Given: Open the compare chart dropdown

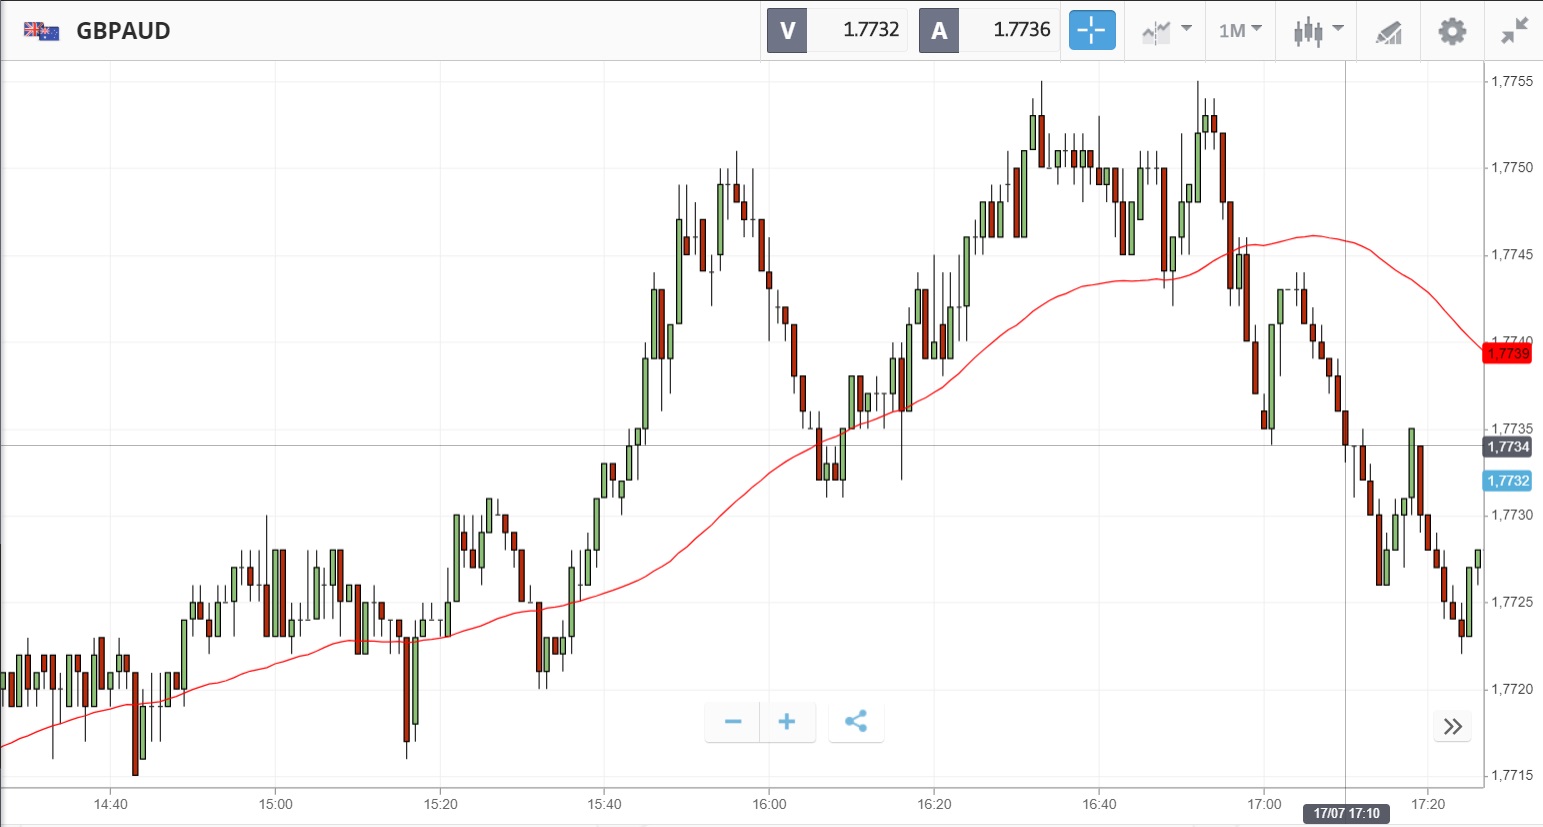Looking at the screenshot, I should (x=1166, y=30).
